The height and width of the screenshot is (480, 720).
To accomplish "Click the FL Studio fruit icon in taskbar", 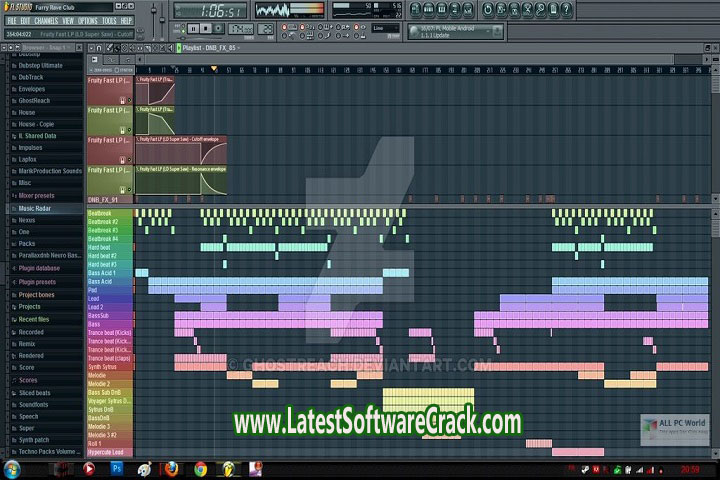I will pyautogui.click(x=228, y=469).
